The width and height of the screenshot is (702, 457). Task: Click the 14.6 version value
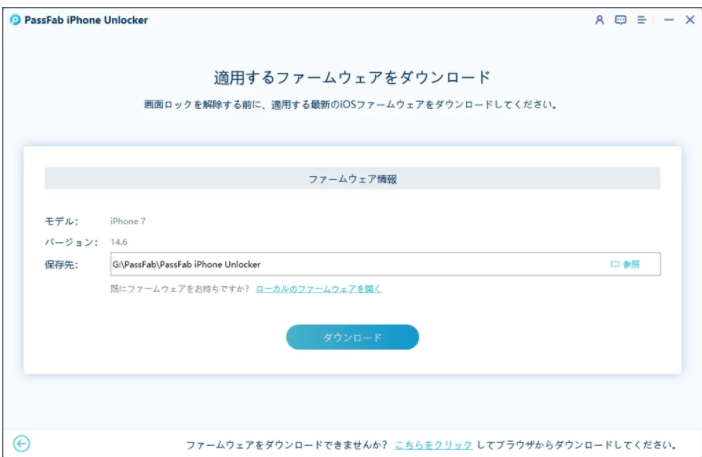pyautogui.click(x=119, y=242)
